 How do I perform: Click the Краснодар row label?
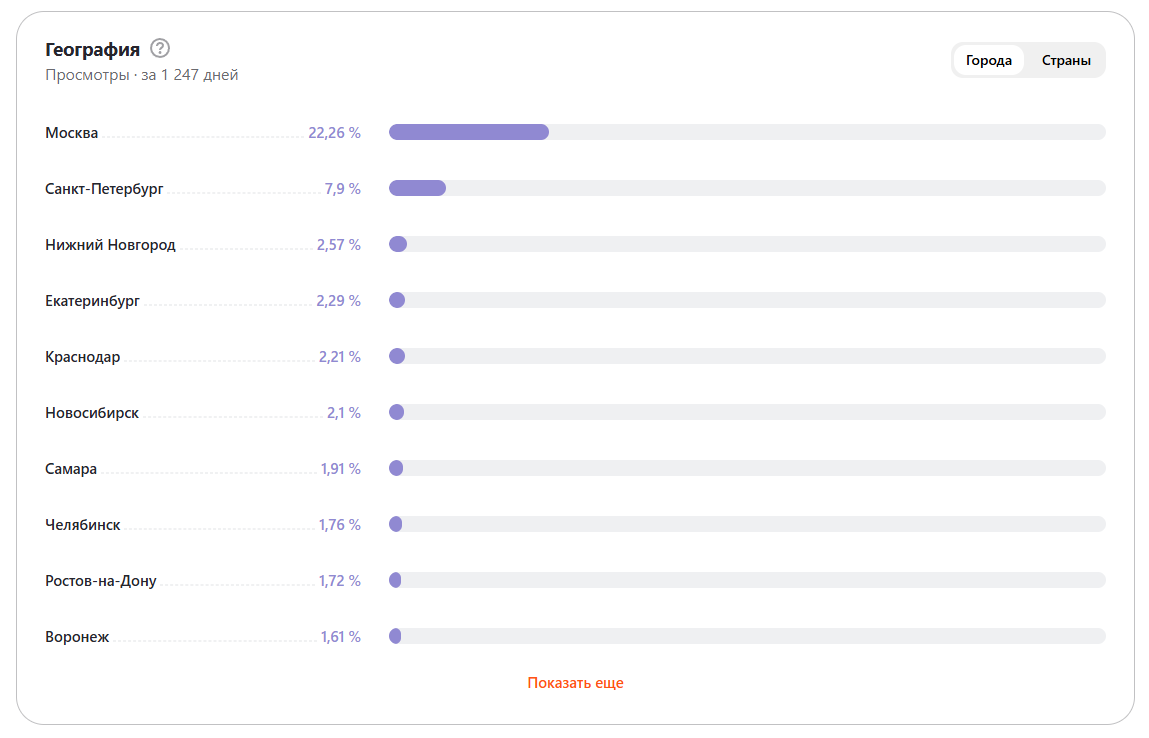pyautogui.click(x=83, y=357)
